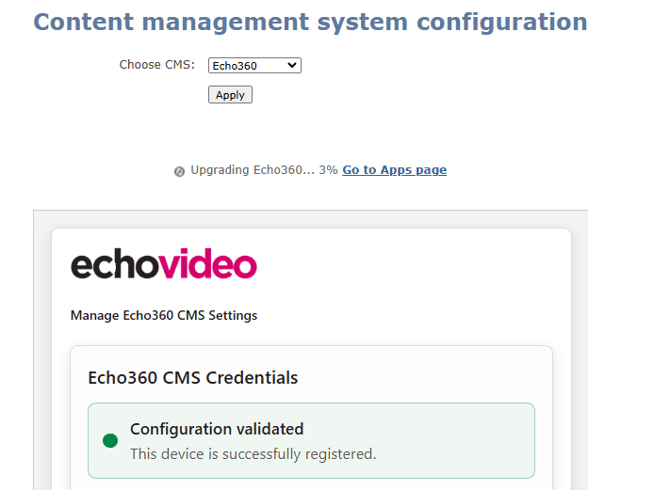Click the Manage Echo360 CMS Settings text
The image size is (670, 490).
(164, 315)
